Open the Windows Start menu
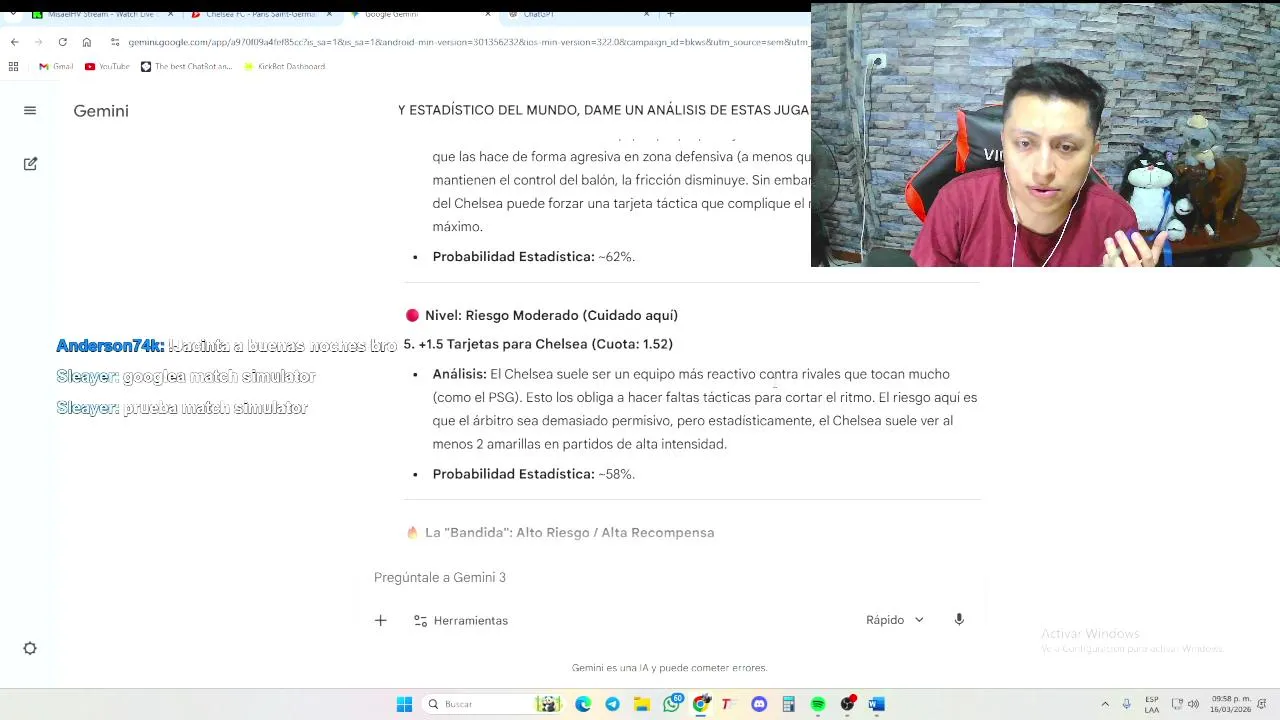The height and width of the screenshot is (720, 1280). 404,704
